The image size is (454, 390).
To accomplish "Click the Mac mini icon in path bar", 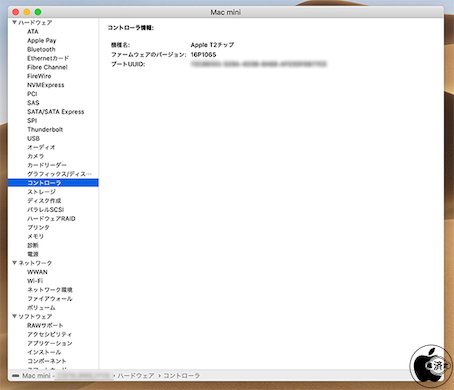I will pyautogui.click(x=15, y=376).
